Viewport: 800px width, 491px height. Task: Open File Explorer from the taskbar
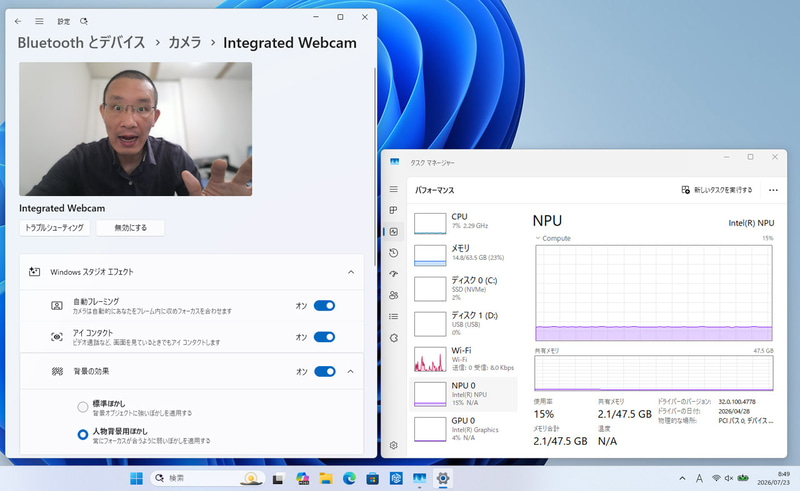326,478
